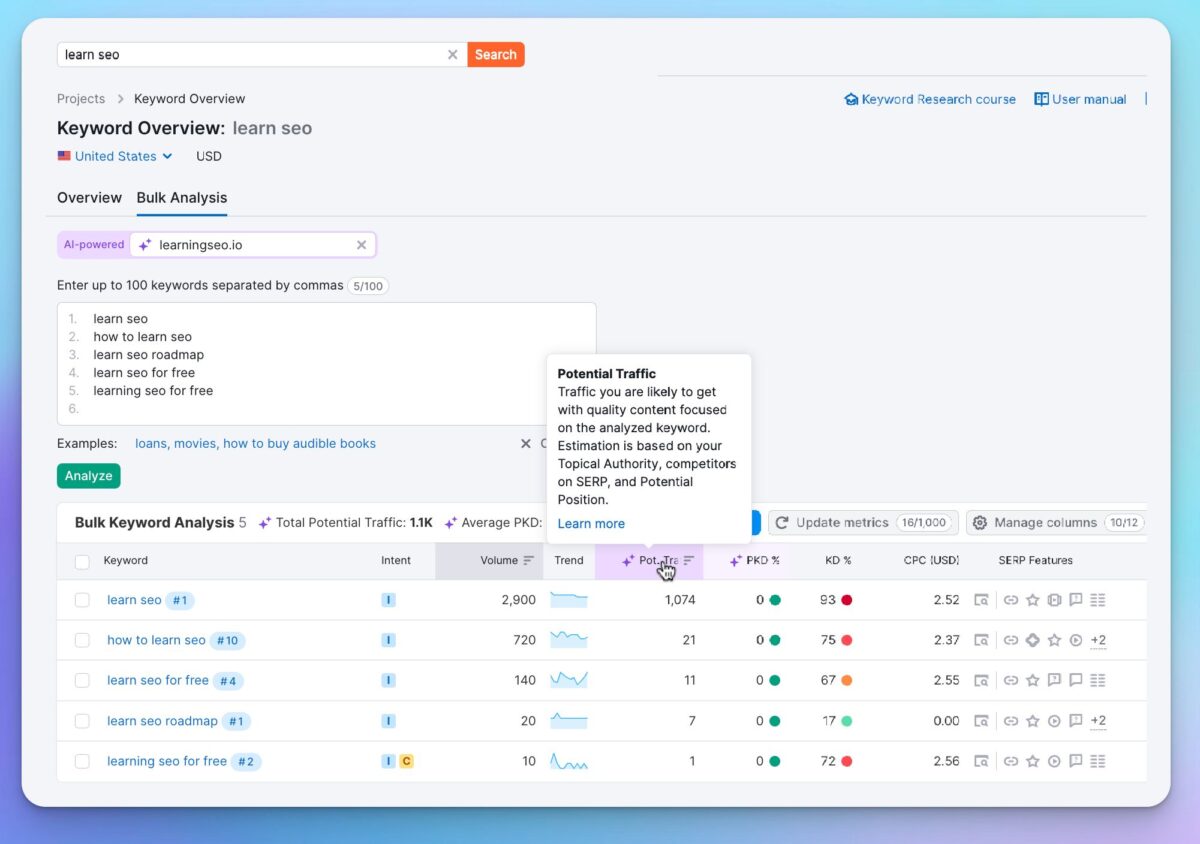
Task: Open the United States country dropdown
Action: [114, 156]
